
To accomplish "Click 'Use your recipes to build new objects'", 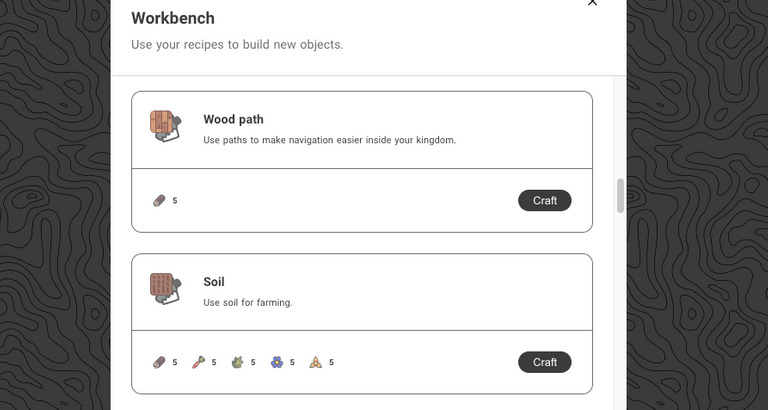I will click(237, 45).
